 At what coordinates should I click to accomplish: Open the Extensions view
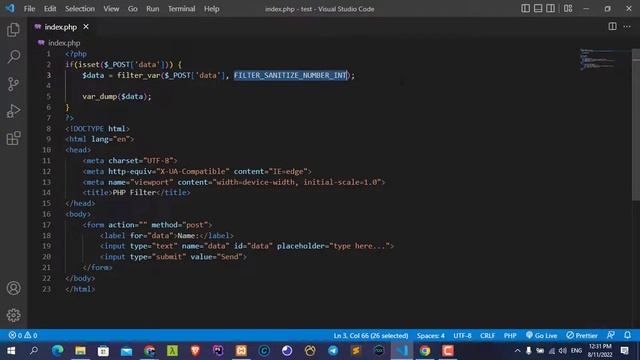tap(13, 138)
